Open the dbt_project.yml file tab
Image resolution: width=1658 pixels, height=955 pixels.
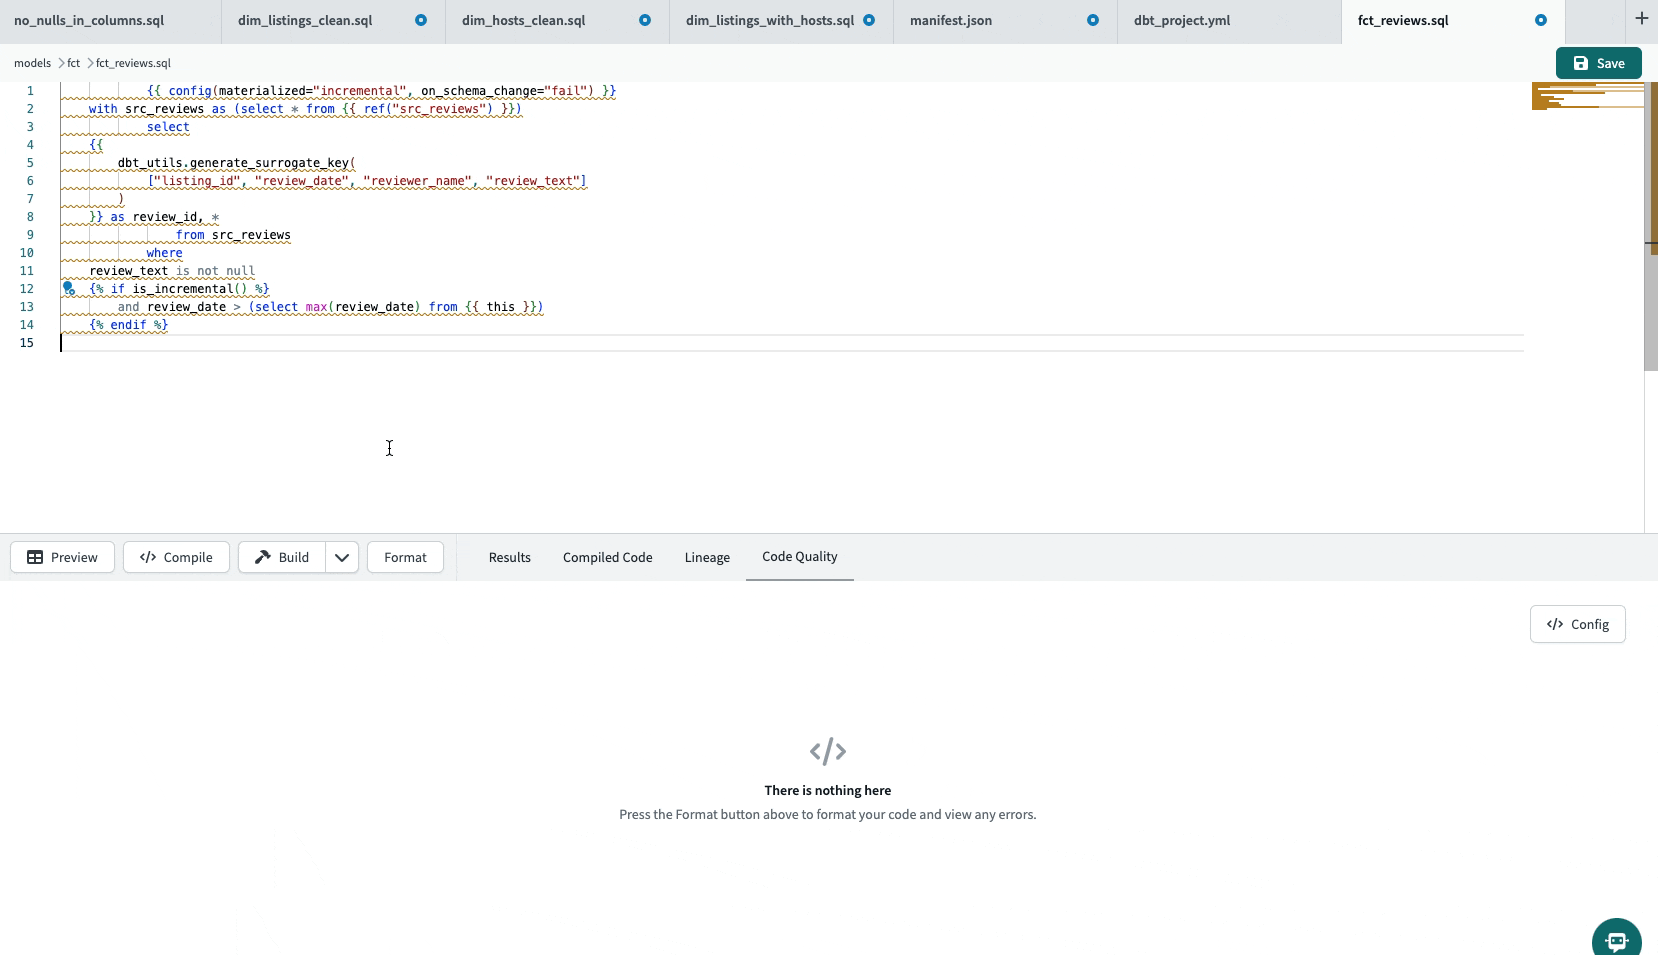pos(1183,20)
